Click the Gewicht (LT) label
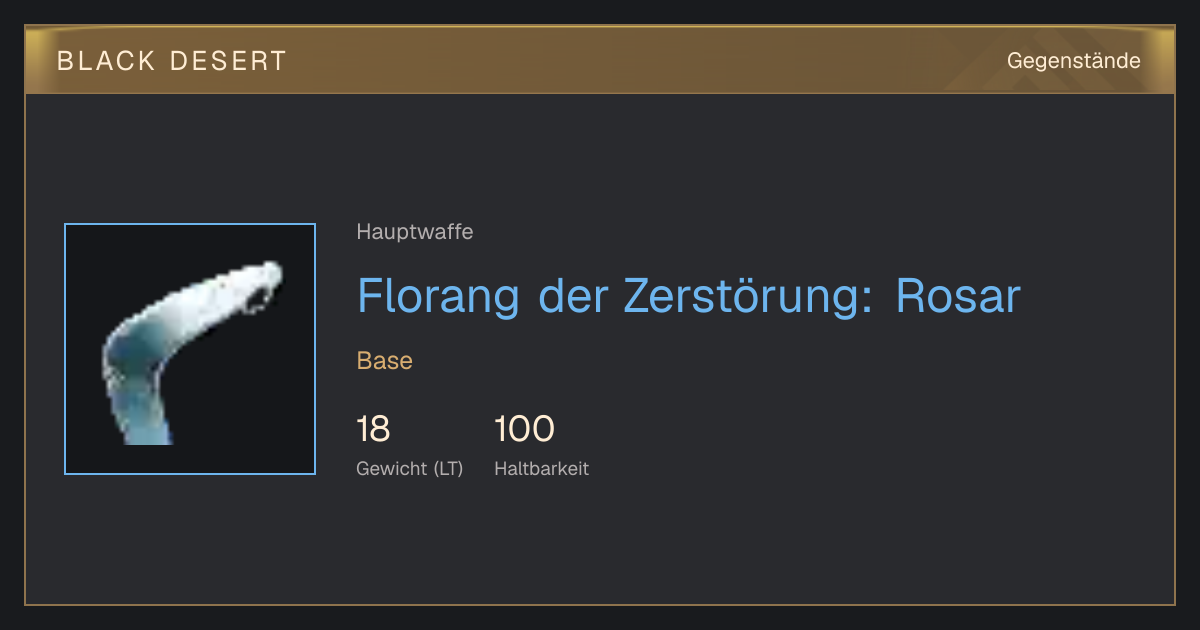 (410, 468)
